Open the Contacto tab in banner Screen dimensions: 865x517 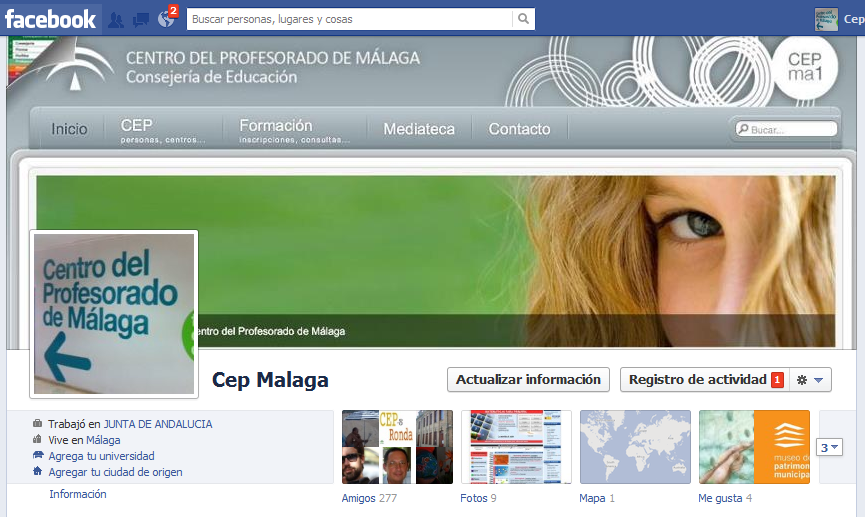pyautogui.click(x=519, y=129)
